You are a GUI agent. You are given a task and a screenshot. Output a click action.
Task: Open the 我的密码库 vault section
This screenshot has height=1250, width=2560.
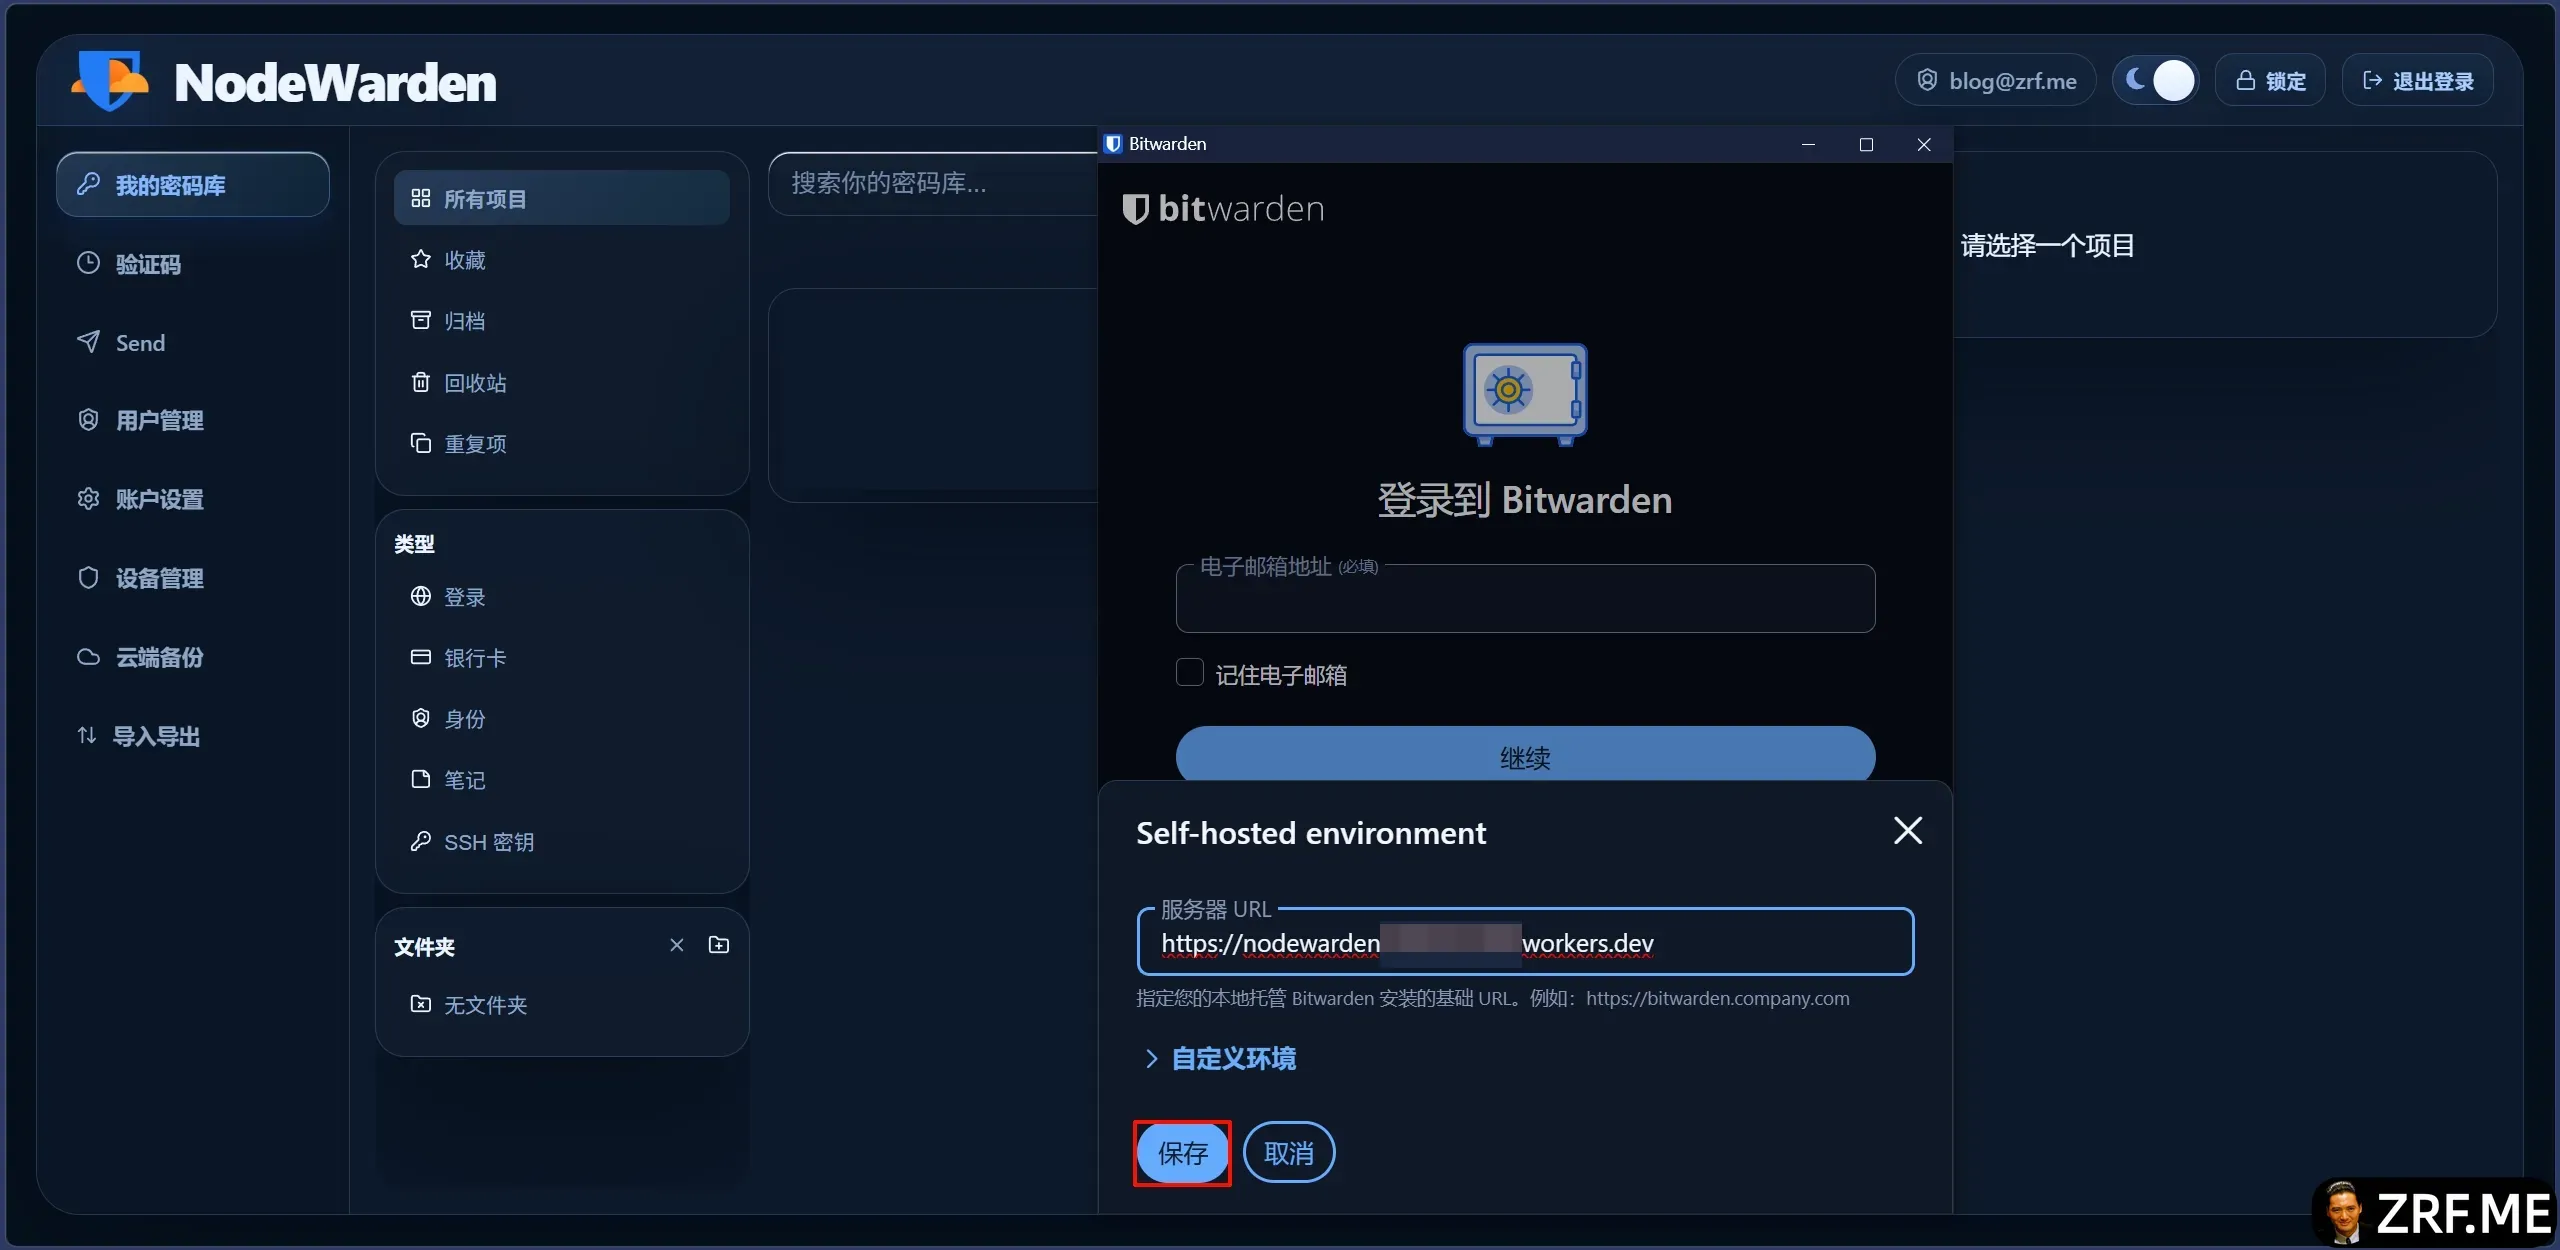(x=193, y=185)
